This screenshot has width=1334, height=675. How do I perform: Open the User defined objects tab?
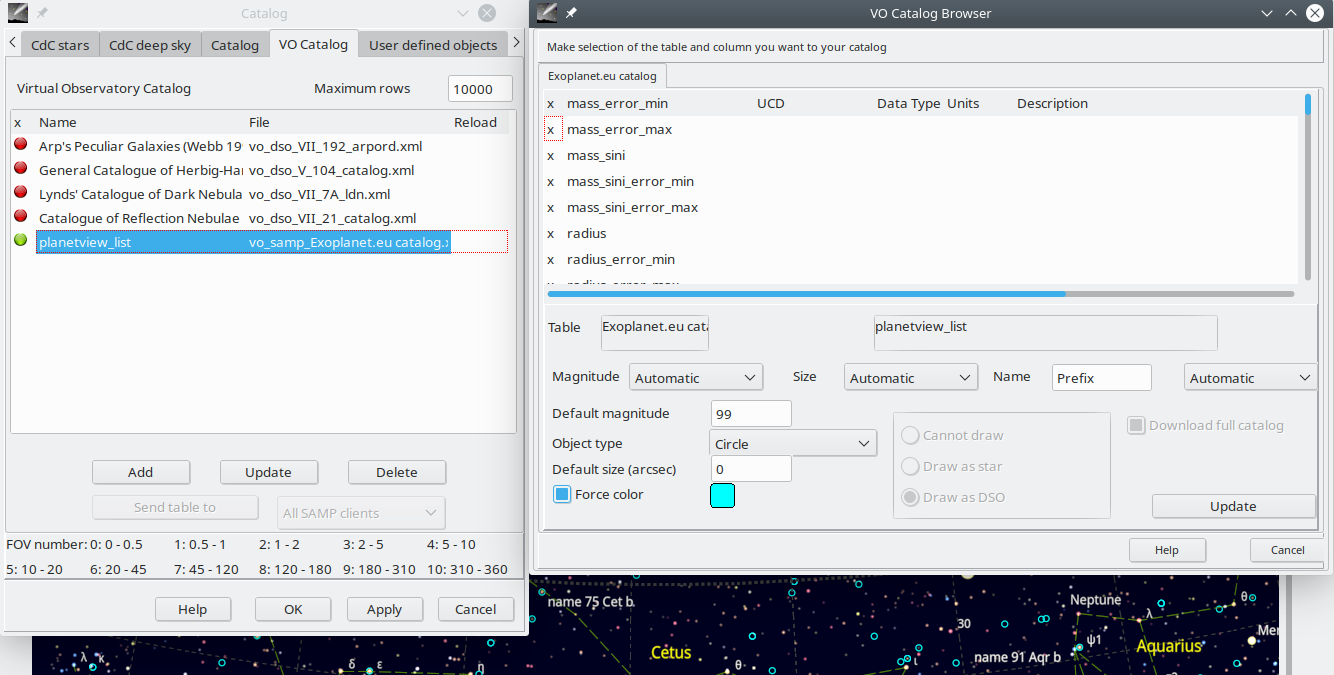(x=433, y=45)
